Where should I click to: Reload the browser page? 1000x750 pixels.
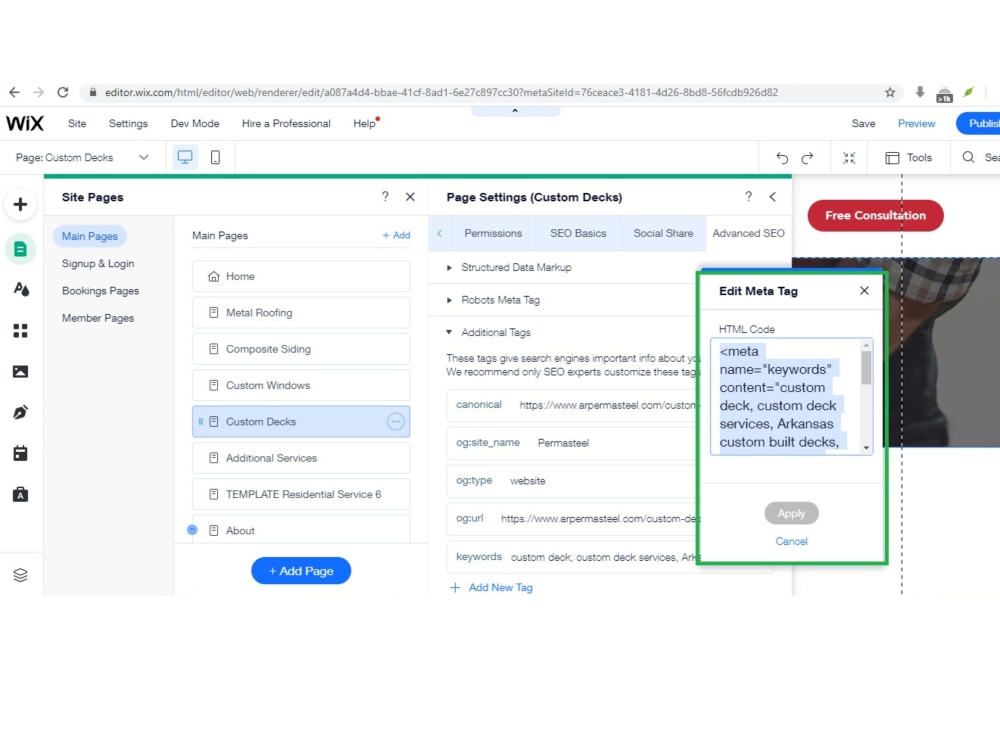pyautogui.click(x=62, y=92)
